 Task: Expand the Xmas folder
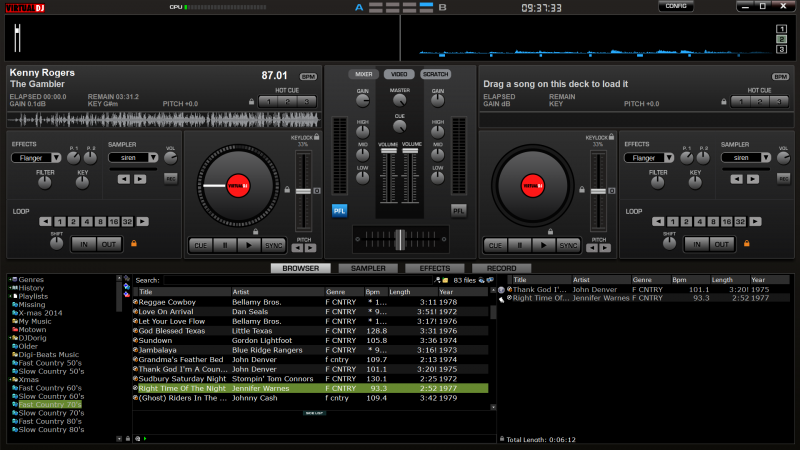[x=10, y=380]
